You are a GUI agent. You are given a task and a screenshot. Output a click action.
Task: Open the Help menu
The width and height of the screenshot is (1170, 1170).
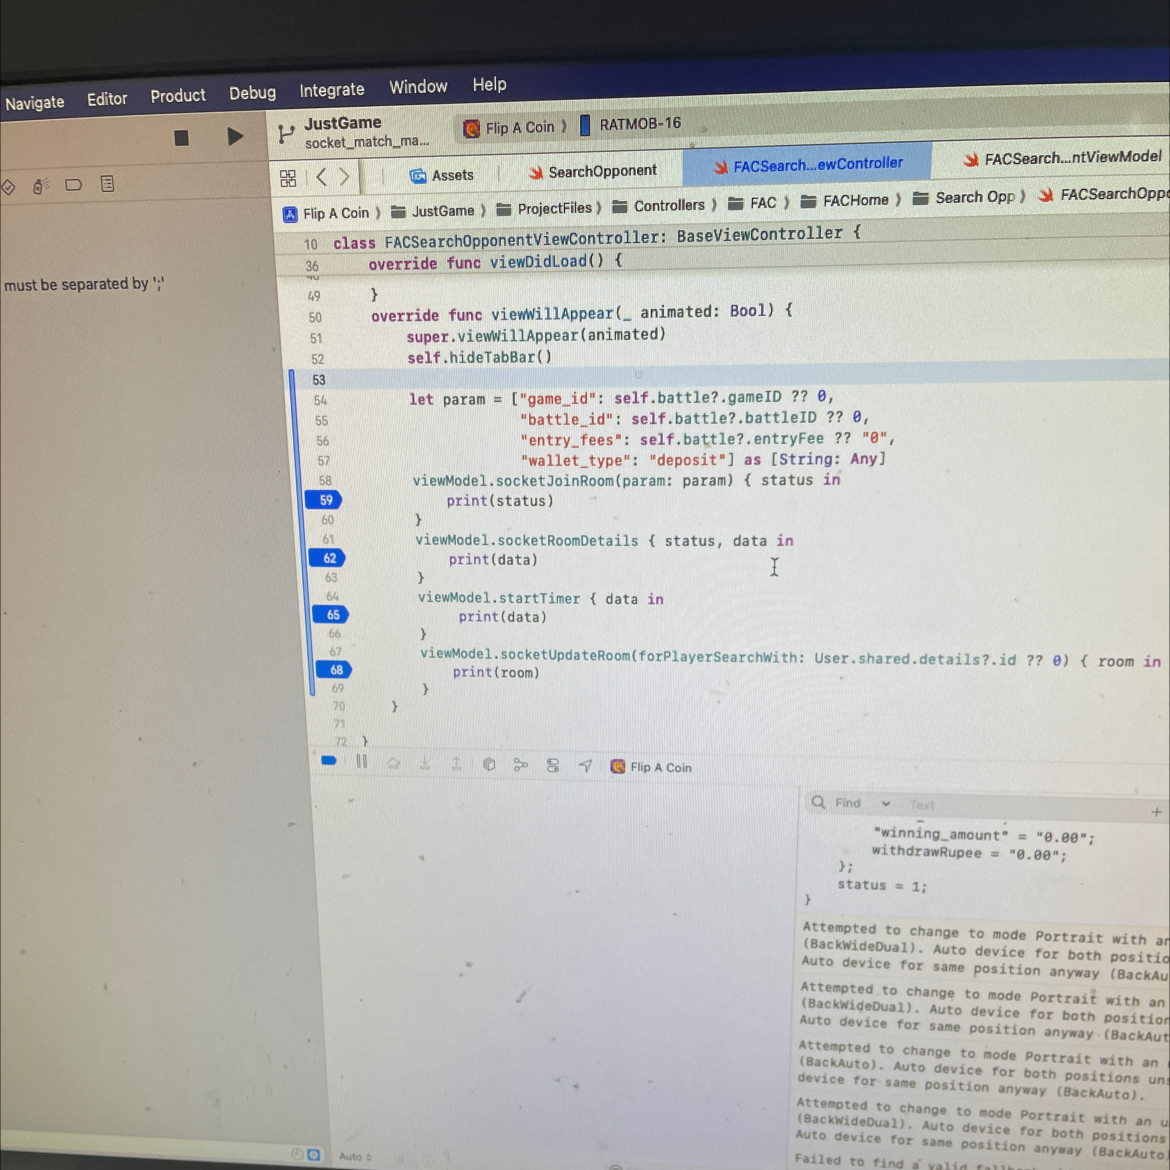[489, 84]
